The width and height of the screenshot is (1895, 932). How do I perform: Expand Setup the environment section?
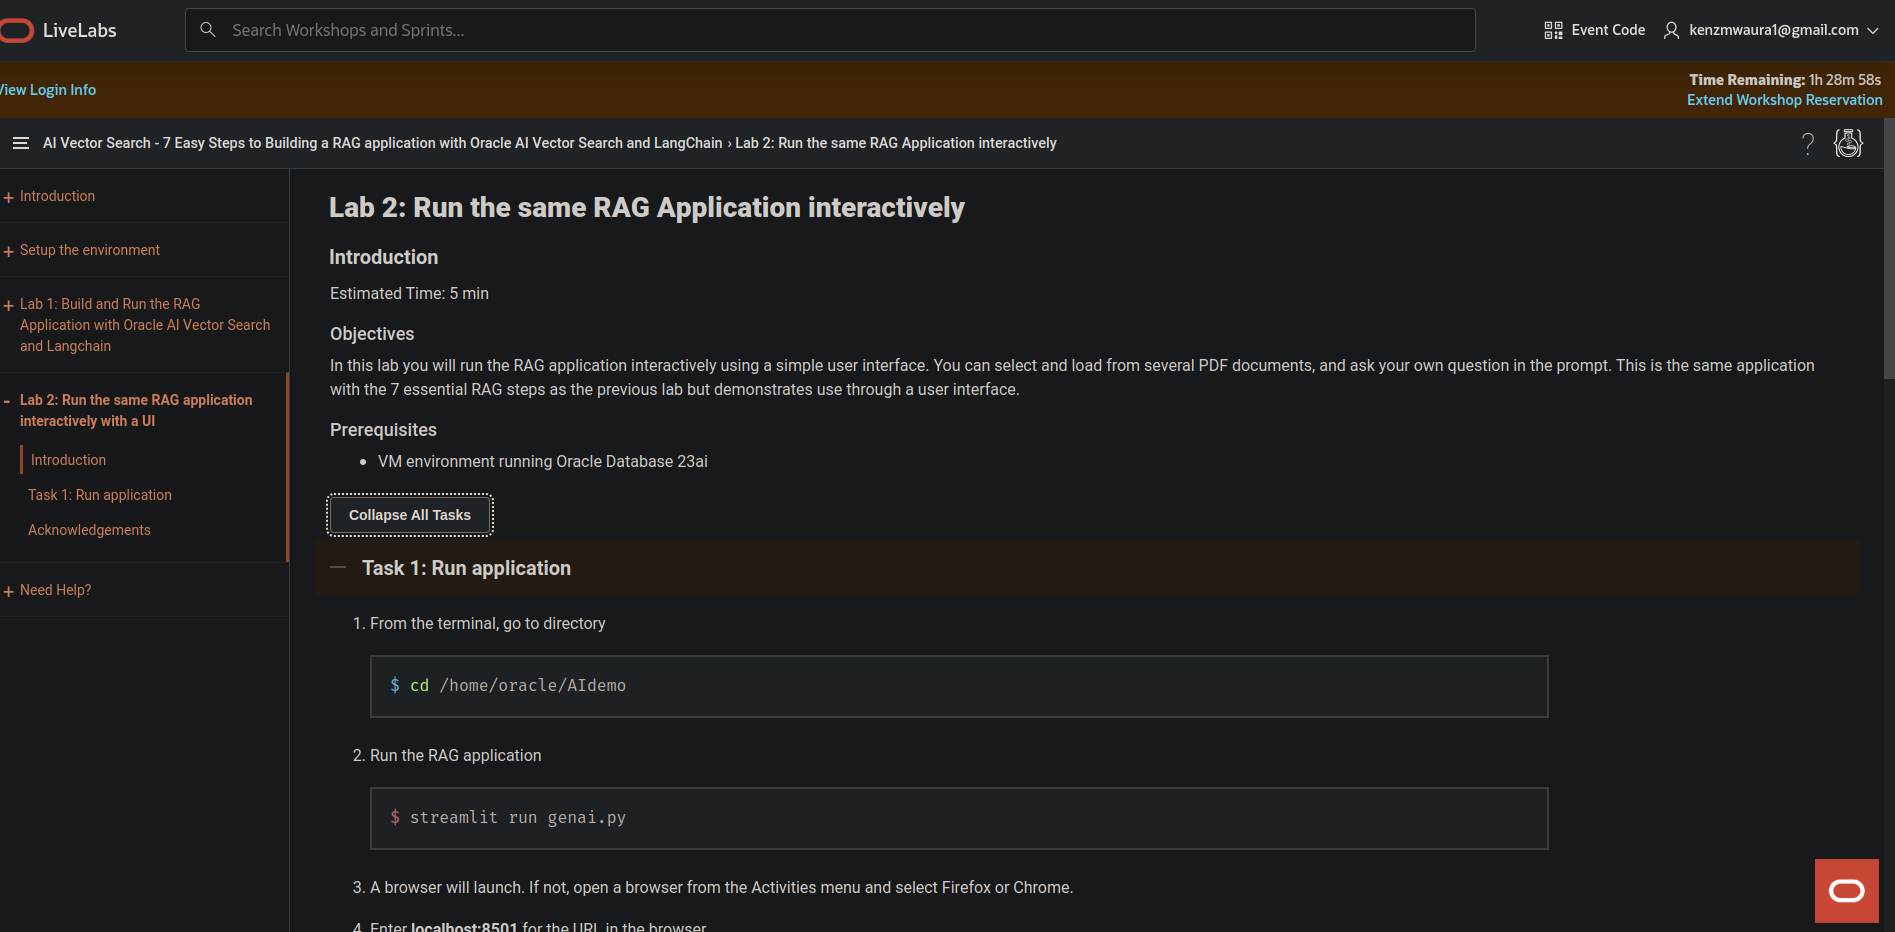coord(8,251)
